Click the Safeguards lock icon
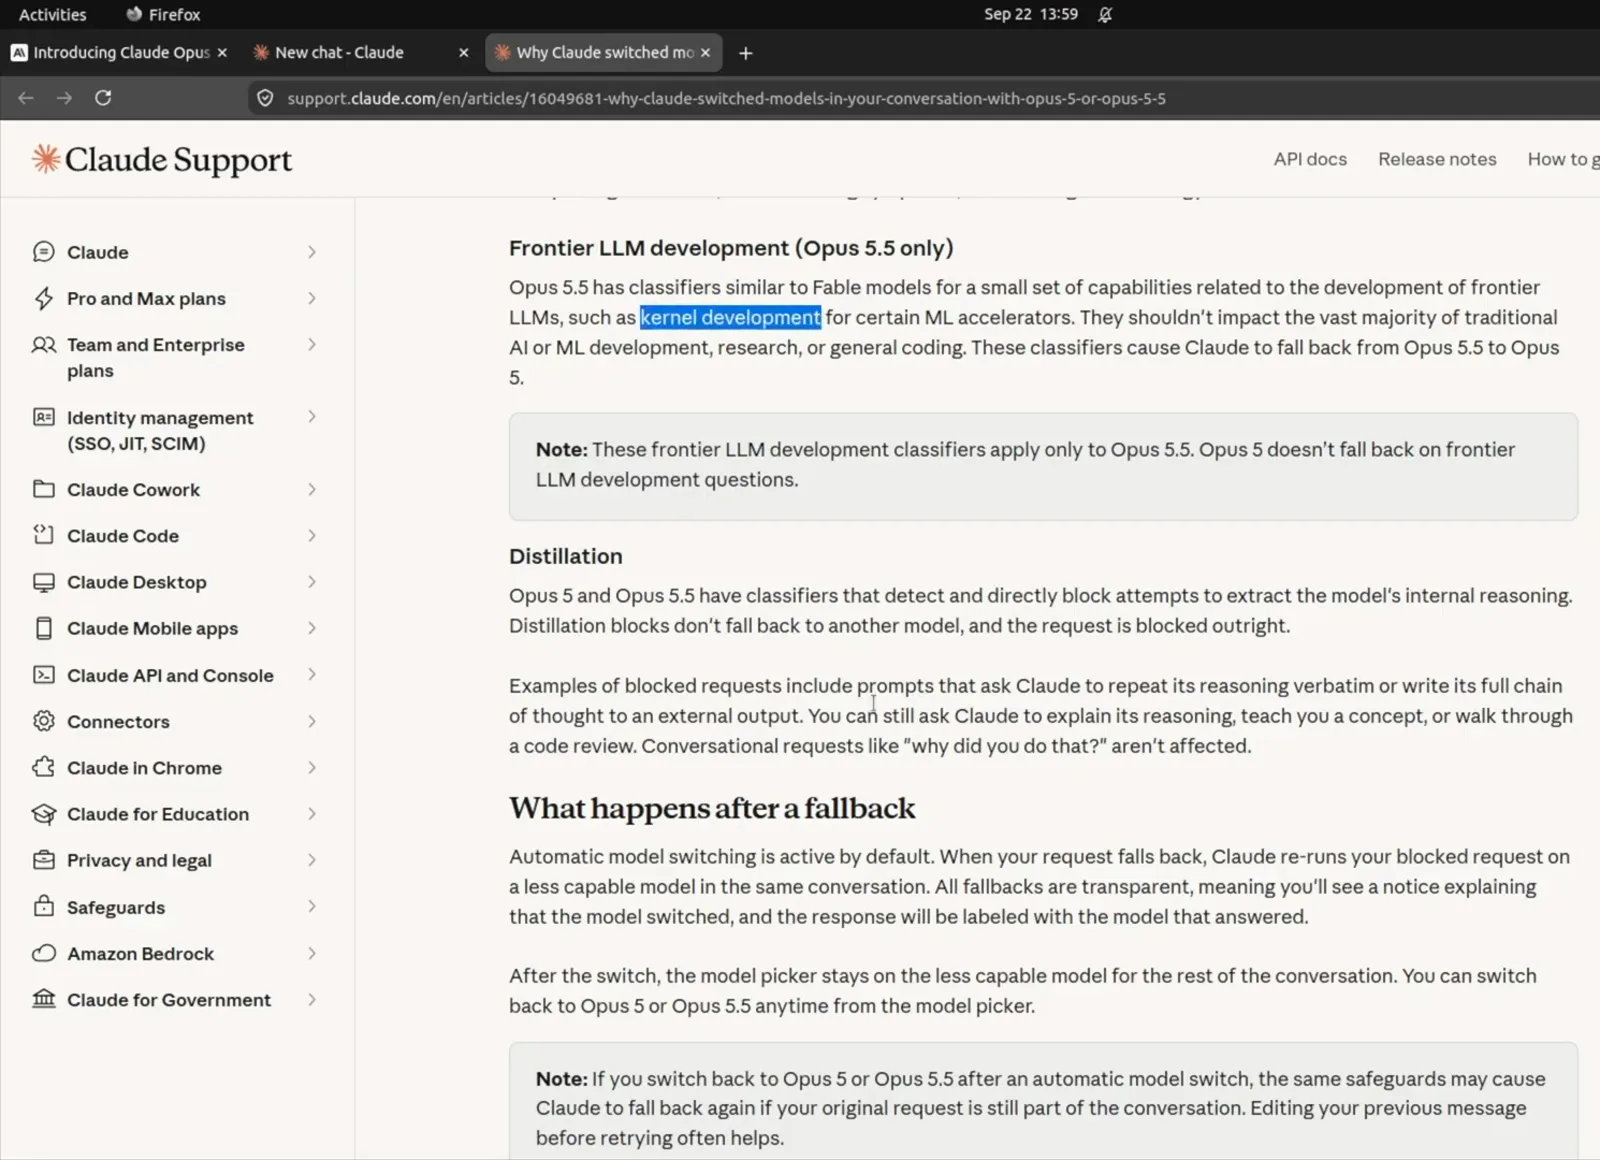 click(43, 906)
